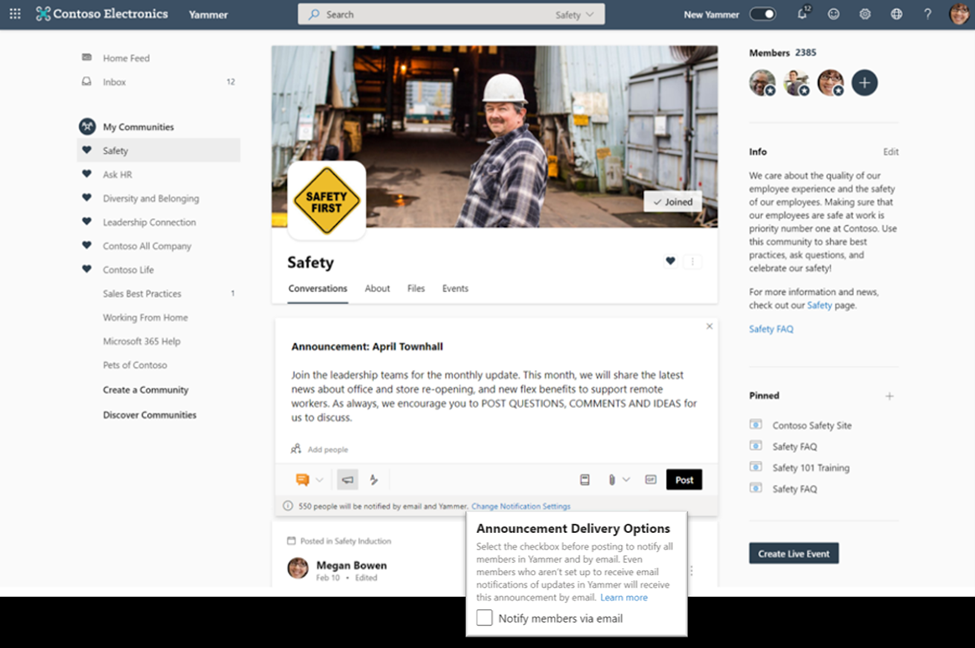Image resolution: width=975 pixels, height=648 pixels.
Task: Expand the post type dropdown arrow
Action: point(320,480)
